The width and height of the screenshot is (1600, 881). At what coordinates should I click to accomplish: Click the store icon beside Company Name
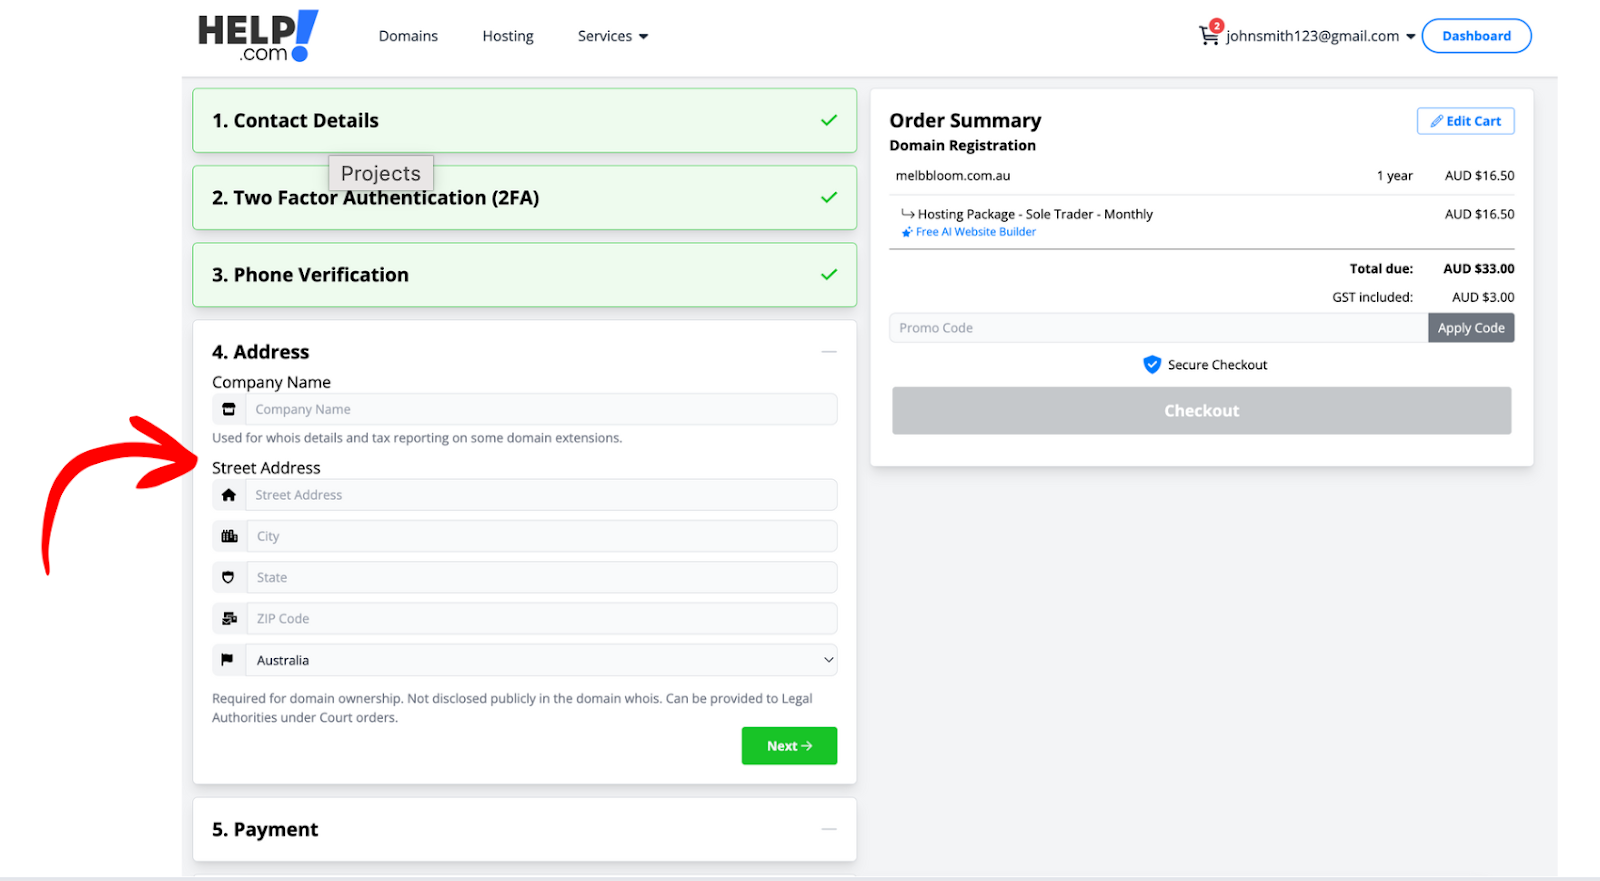tap(229, 409)
